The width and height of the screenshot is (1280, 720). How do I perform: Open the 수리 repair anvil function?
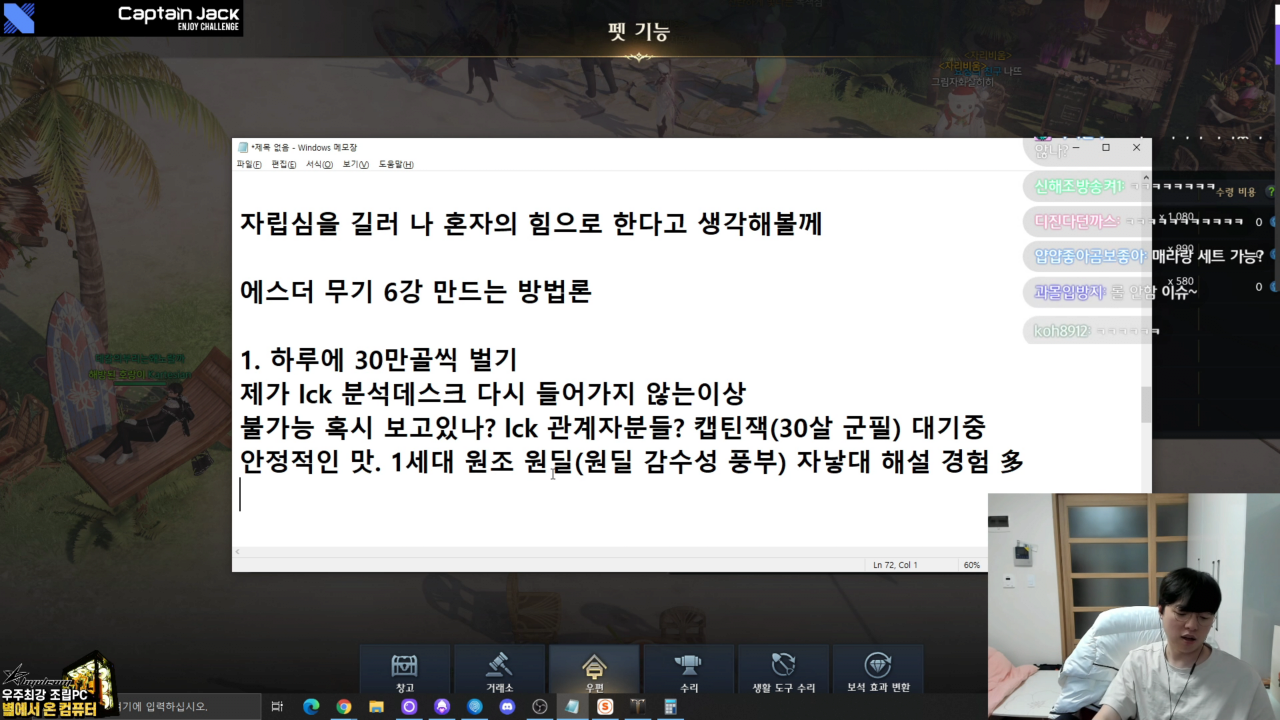(x=689, y=670)
